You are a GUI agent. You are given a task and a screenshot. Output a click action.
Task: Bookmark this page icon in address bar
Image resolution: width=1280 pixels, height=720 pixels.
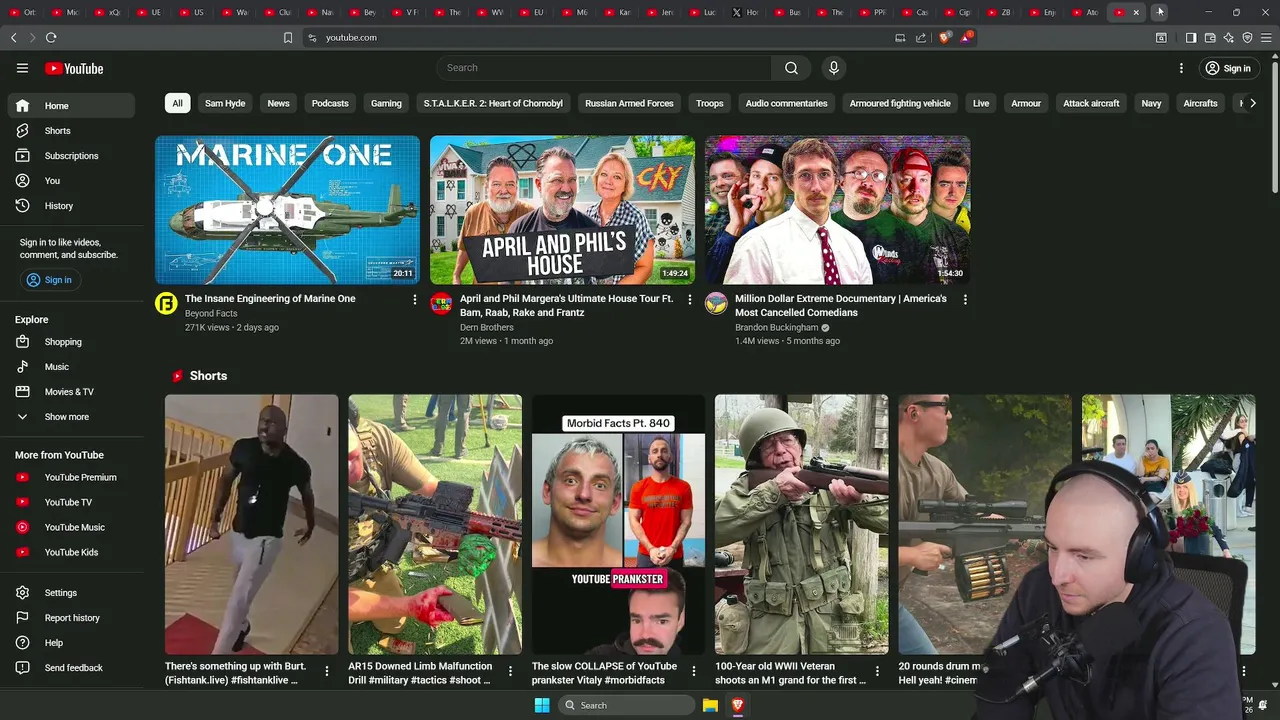[x=288, y=37]
